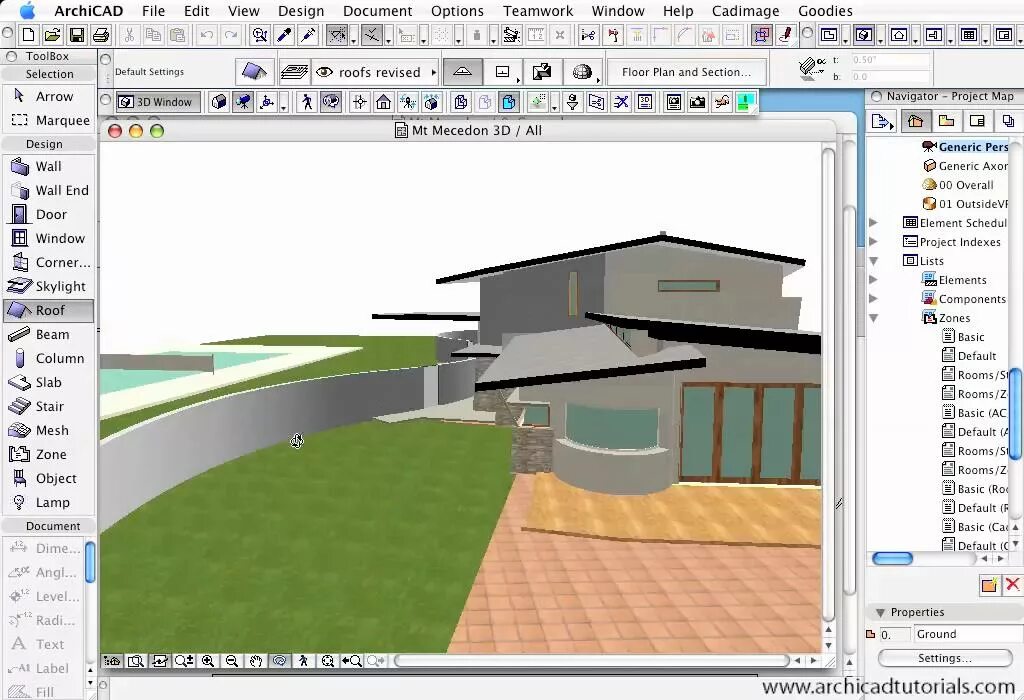Toggle layer eye icon beside roofs revised
Image resolution: width=1024 pixels, height=700 pixels.
324,72
